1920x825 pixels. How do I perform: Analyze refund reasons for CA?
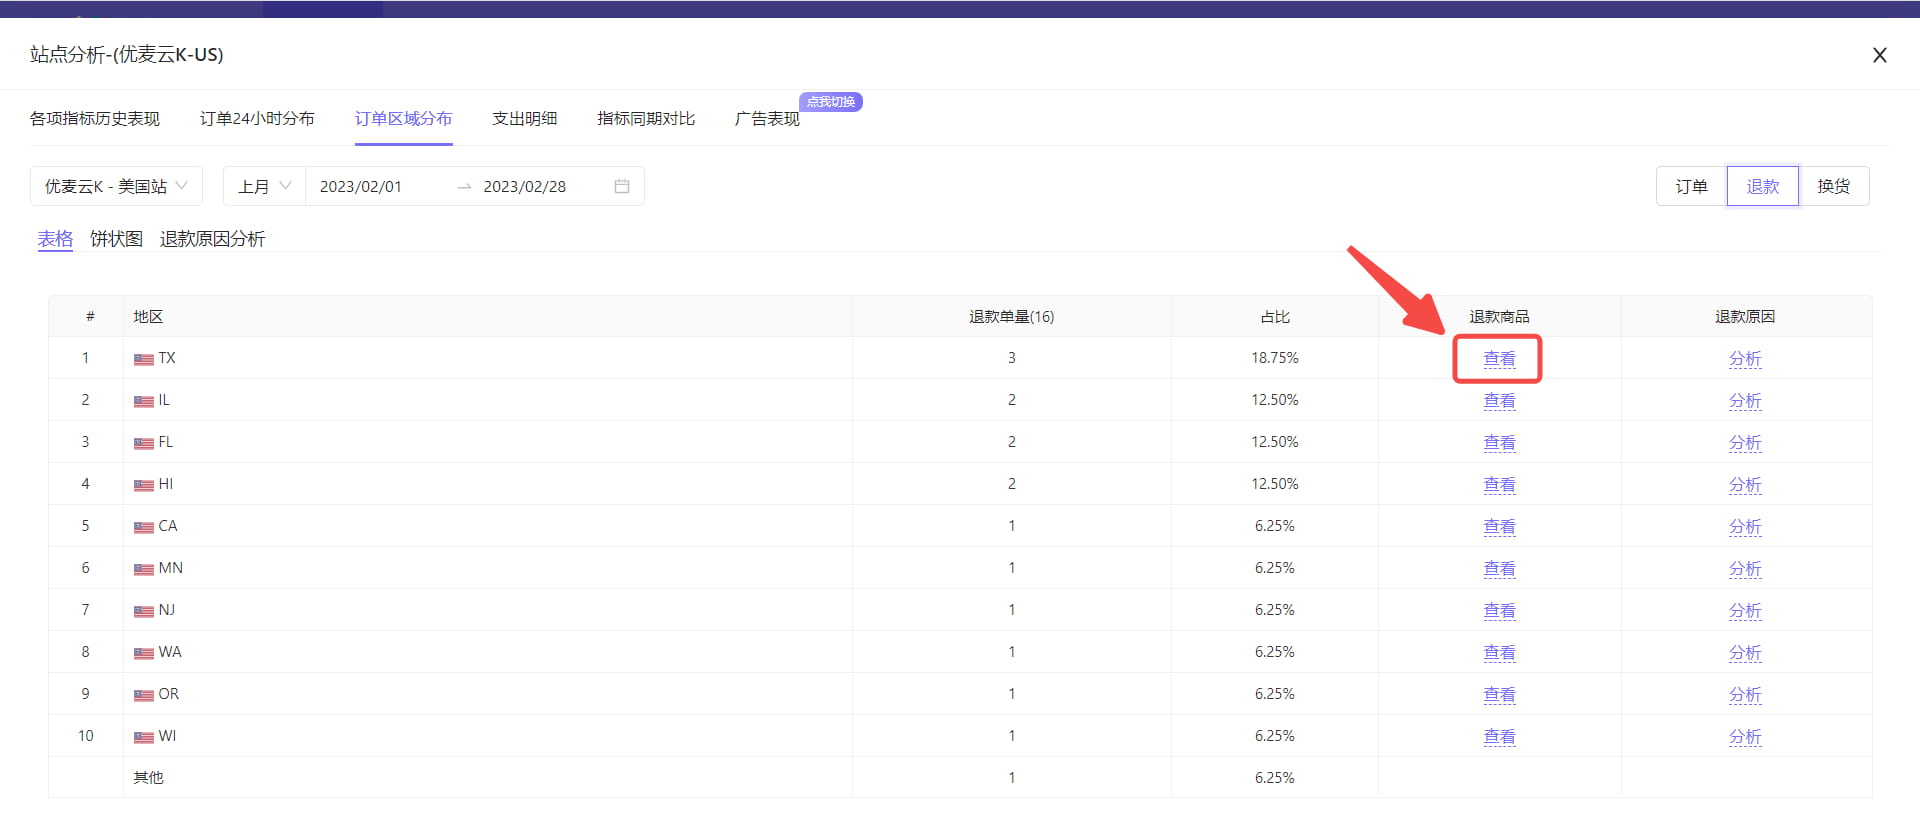pos(1745,526)
